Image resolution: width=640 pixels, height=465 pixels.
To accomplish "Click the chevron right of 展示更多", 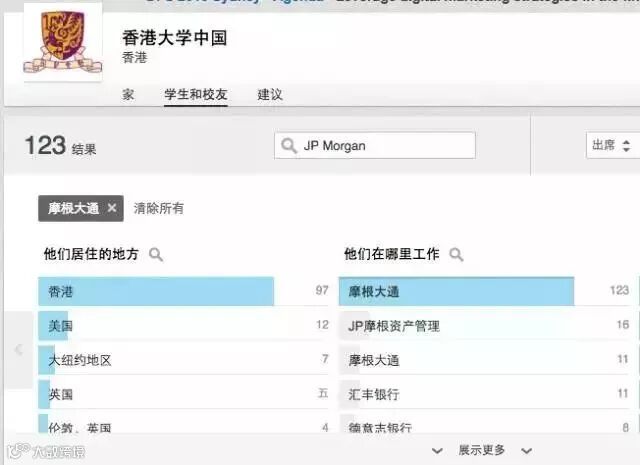I will tap(527, 451).
